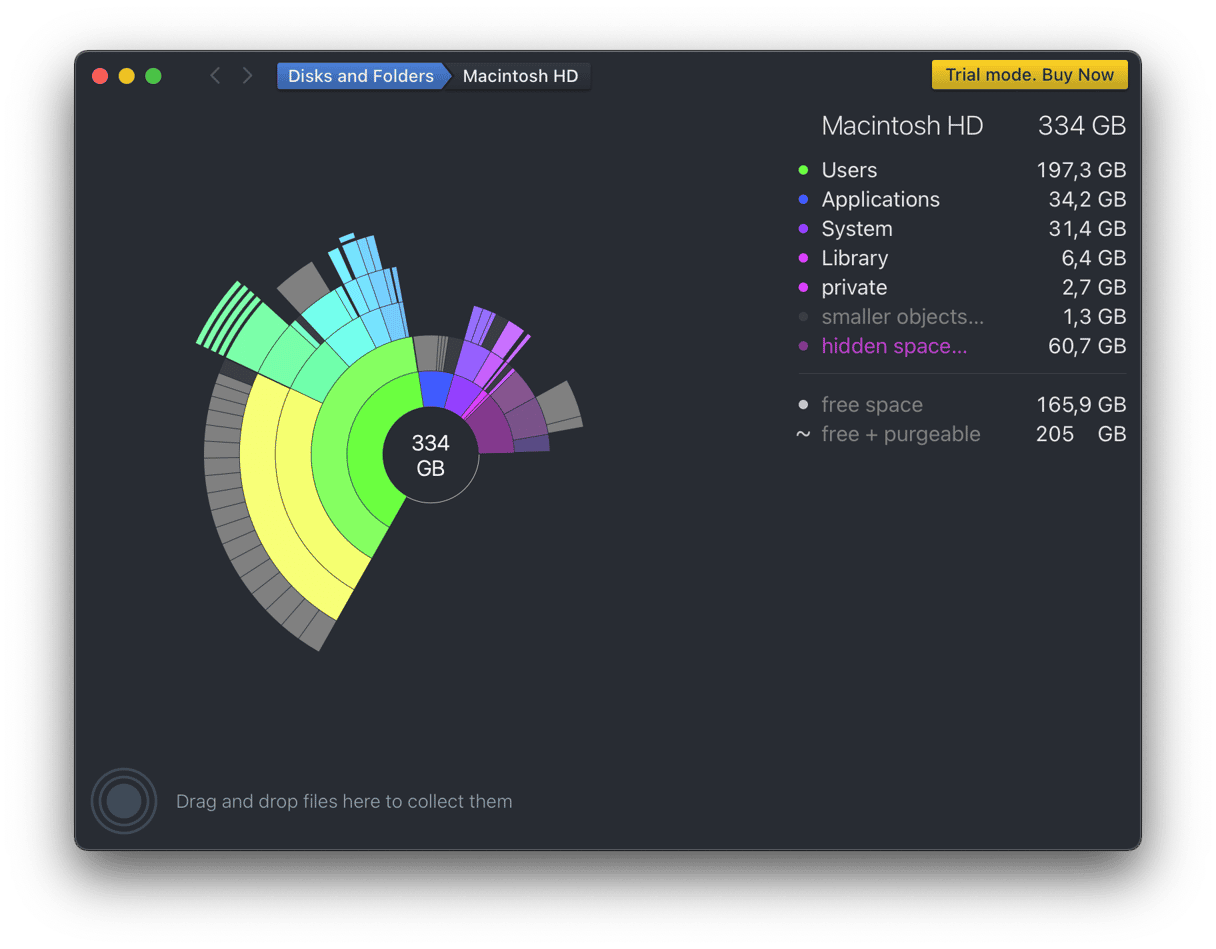Click the blue Applications wedge in chart

click(x=434, y=388)
